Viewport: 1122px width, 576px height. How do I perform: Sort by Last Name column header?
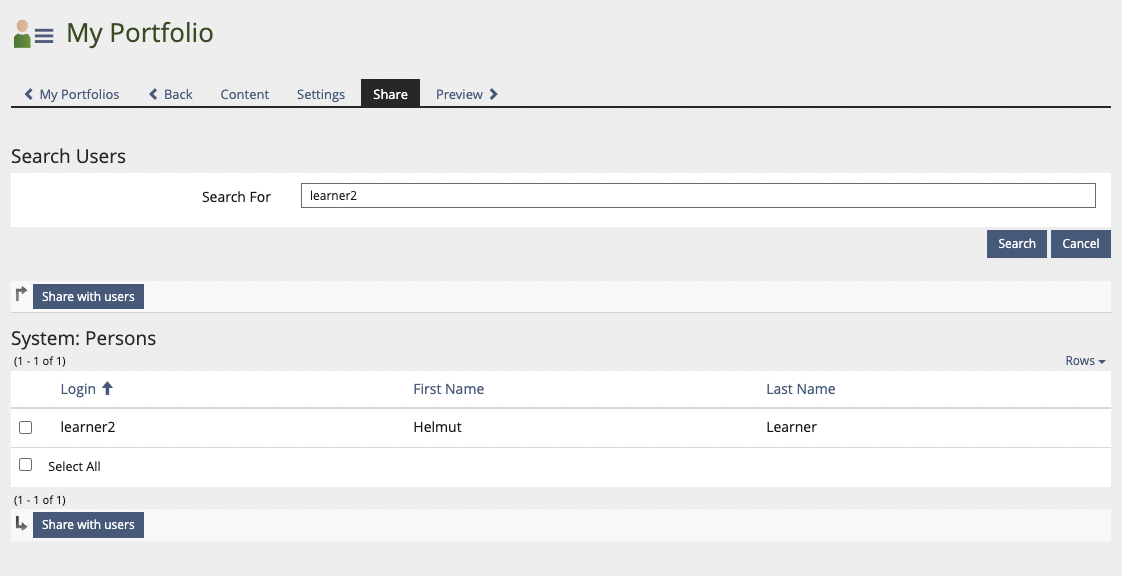tap(800, 389)
